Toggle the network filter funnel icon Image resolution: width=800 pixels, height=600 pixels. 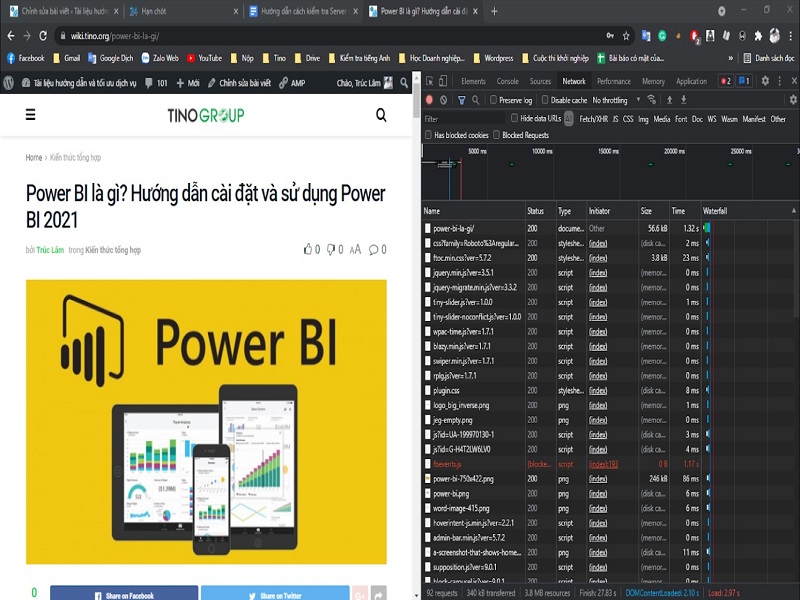point(461,100)
